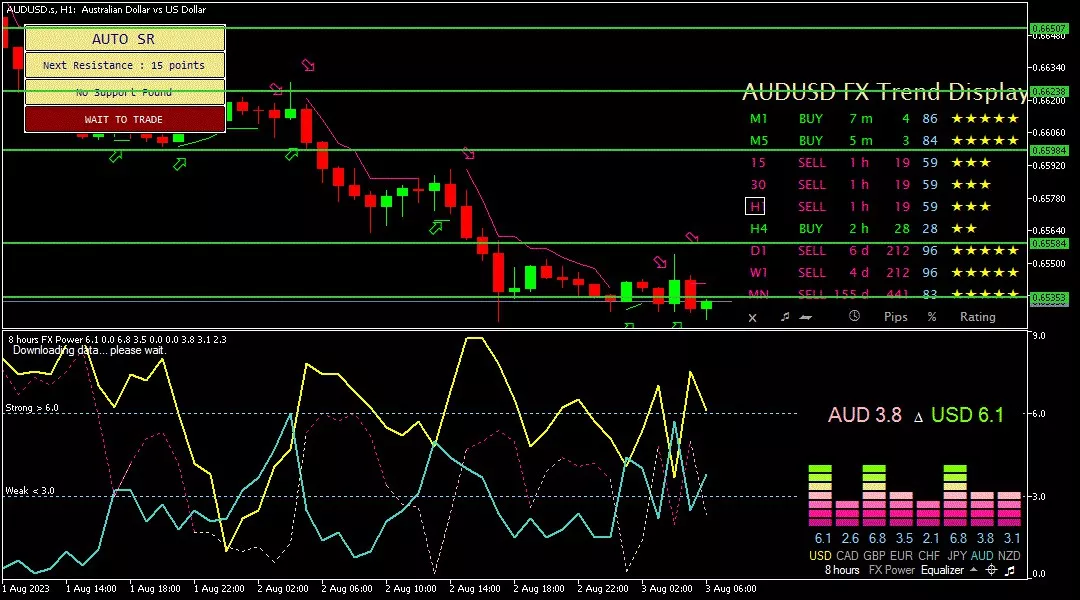Click the music note icon beside Equalizer

tap(1010, 570)
